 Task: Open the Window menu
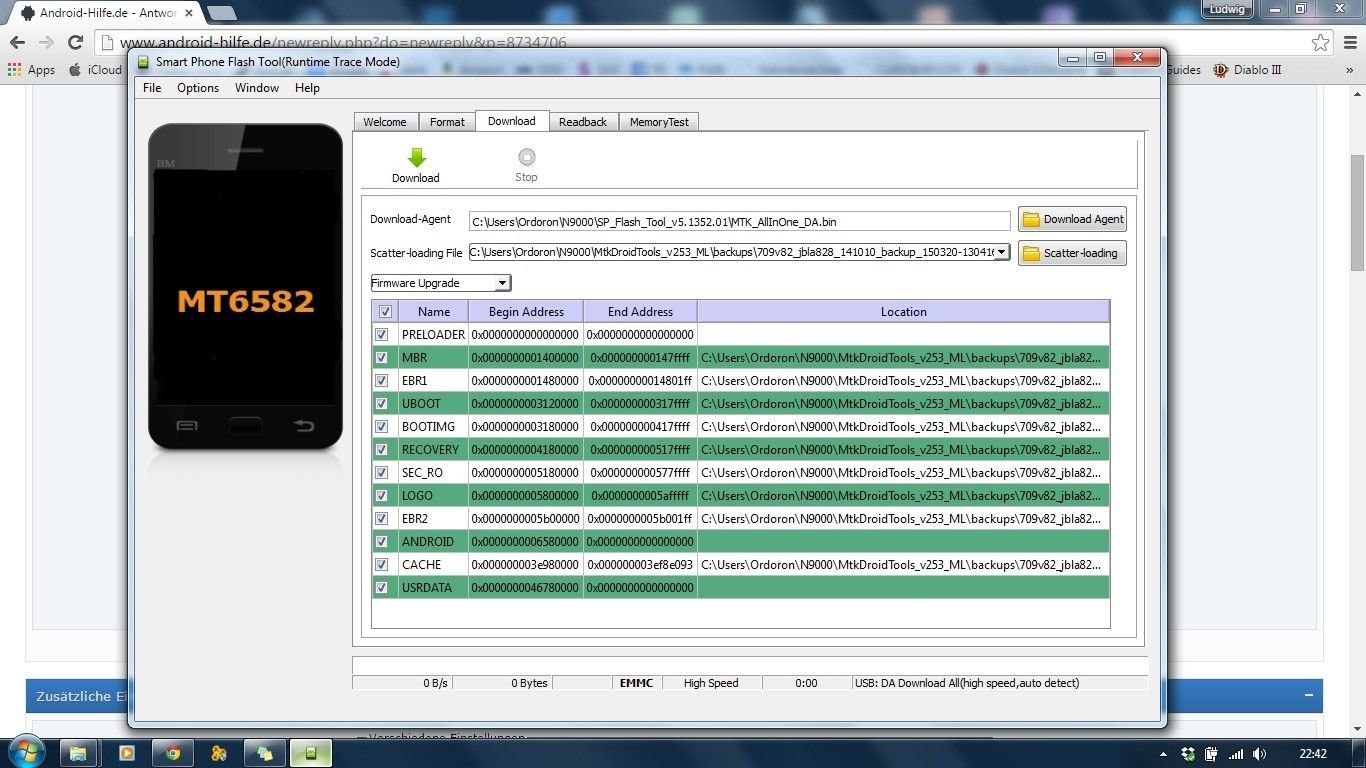pos(257,88)
